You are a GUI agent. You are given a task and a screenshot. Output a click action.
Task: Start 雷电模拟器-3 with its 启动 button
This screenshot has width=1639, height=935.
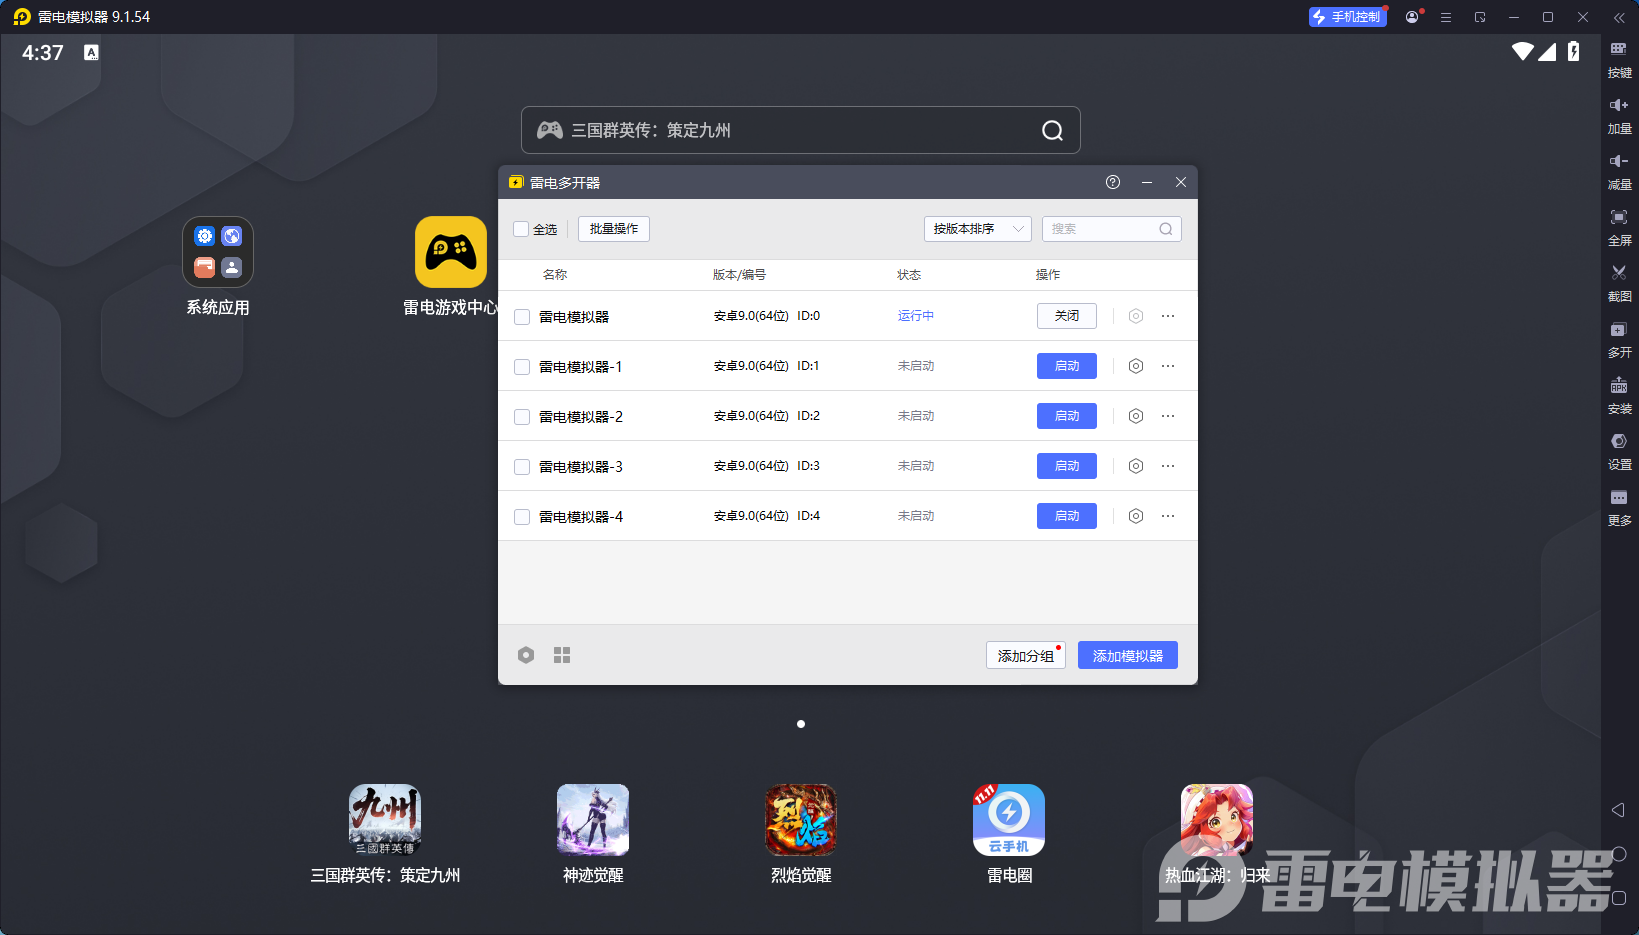(x=1067, y=466)
